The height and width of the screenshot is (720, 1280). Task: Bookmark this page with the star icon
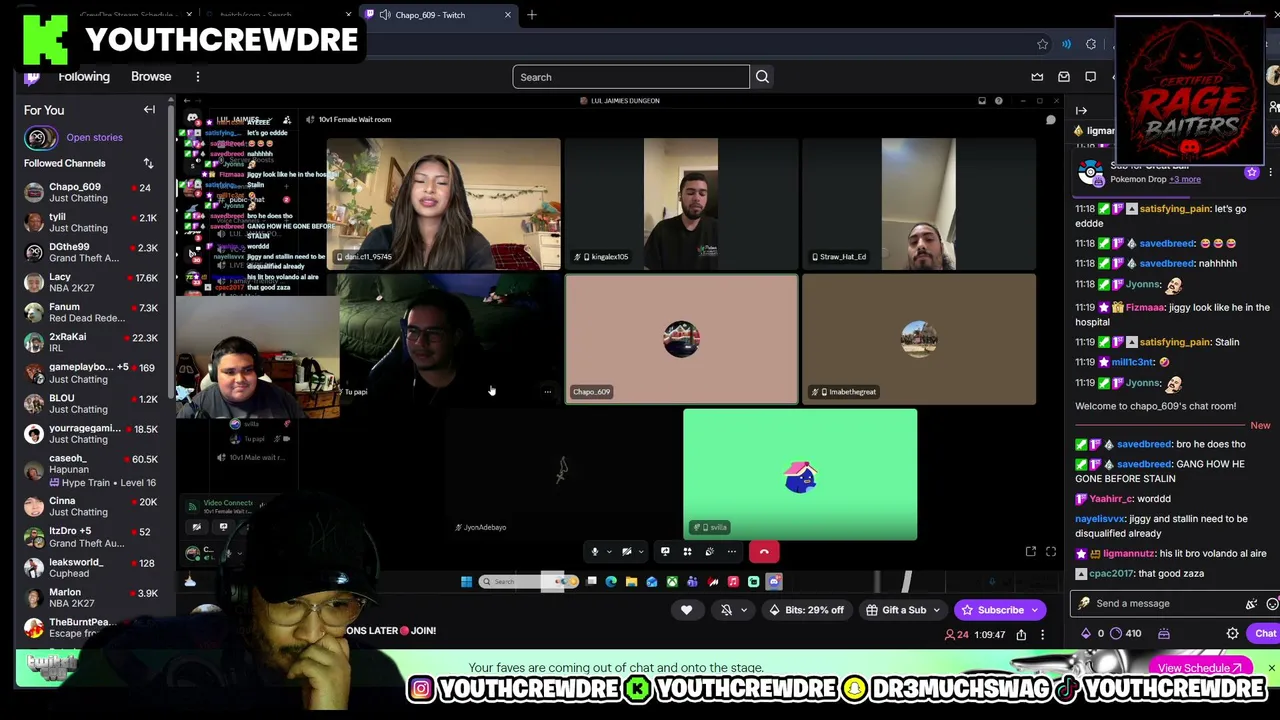(1042, 44)
